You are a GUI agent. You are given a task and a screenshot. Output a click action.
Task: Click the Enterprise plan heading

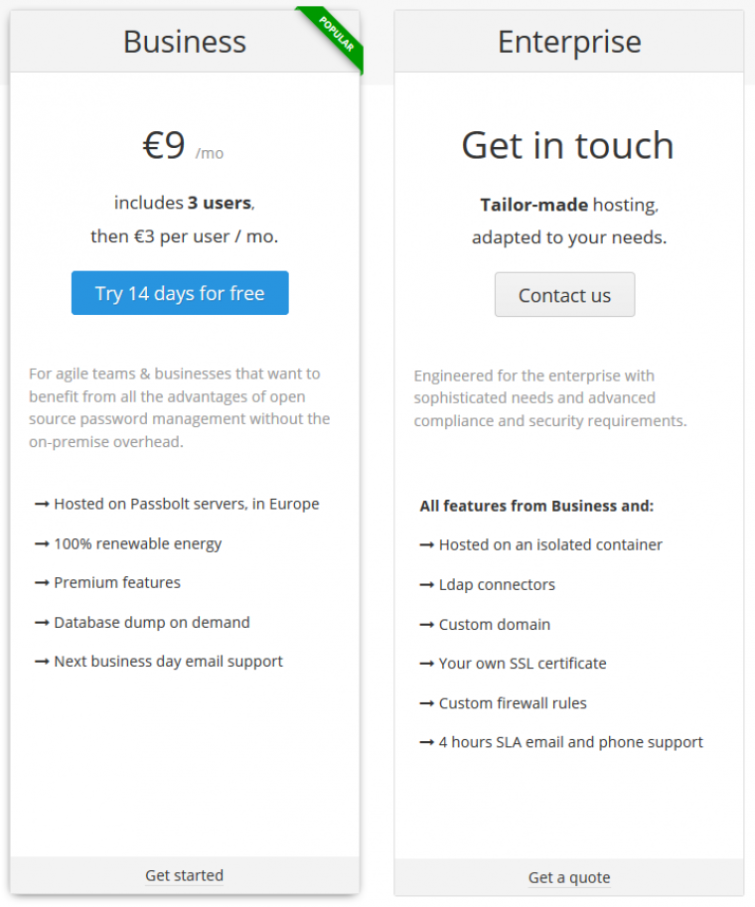click(569, 42)
